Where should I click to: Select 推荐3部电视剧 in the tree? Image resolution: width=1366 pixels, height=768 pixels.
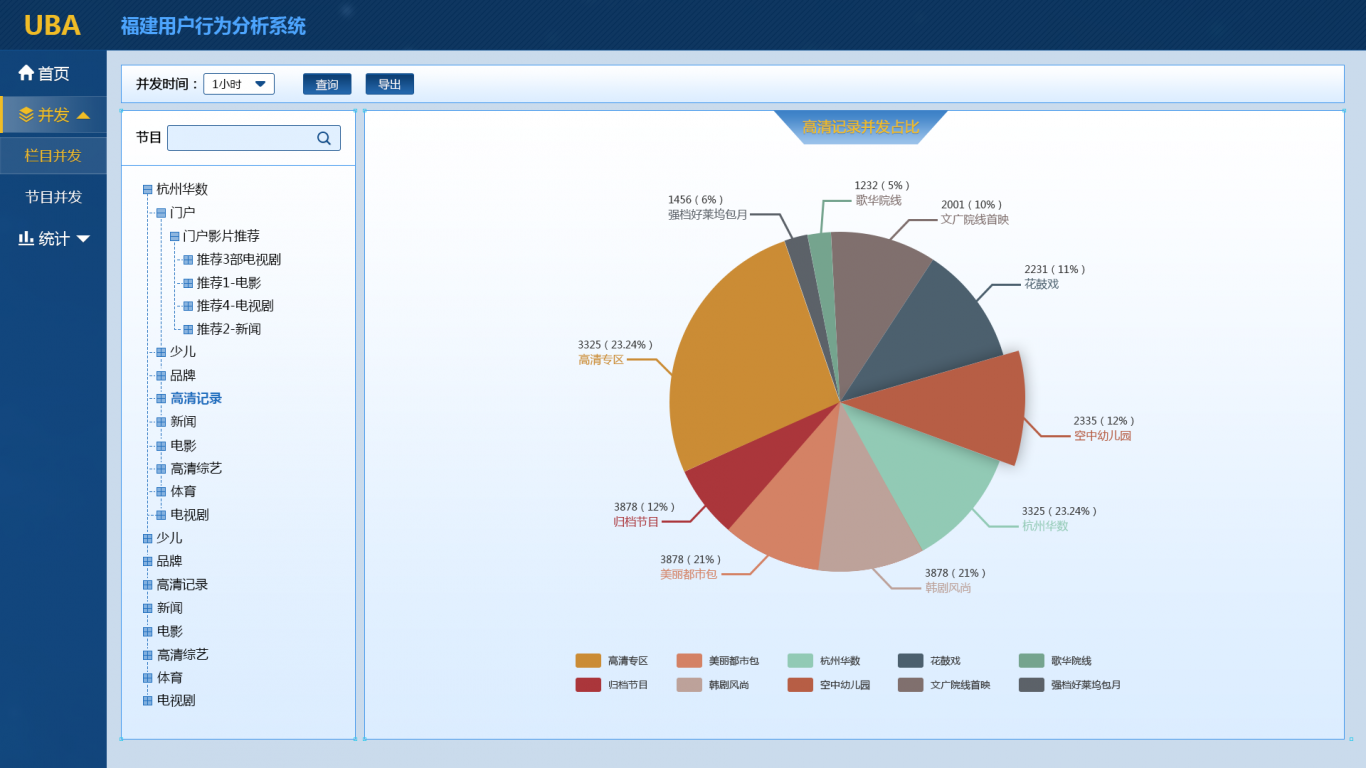click(x=238, y=260)
